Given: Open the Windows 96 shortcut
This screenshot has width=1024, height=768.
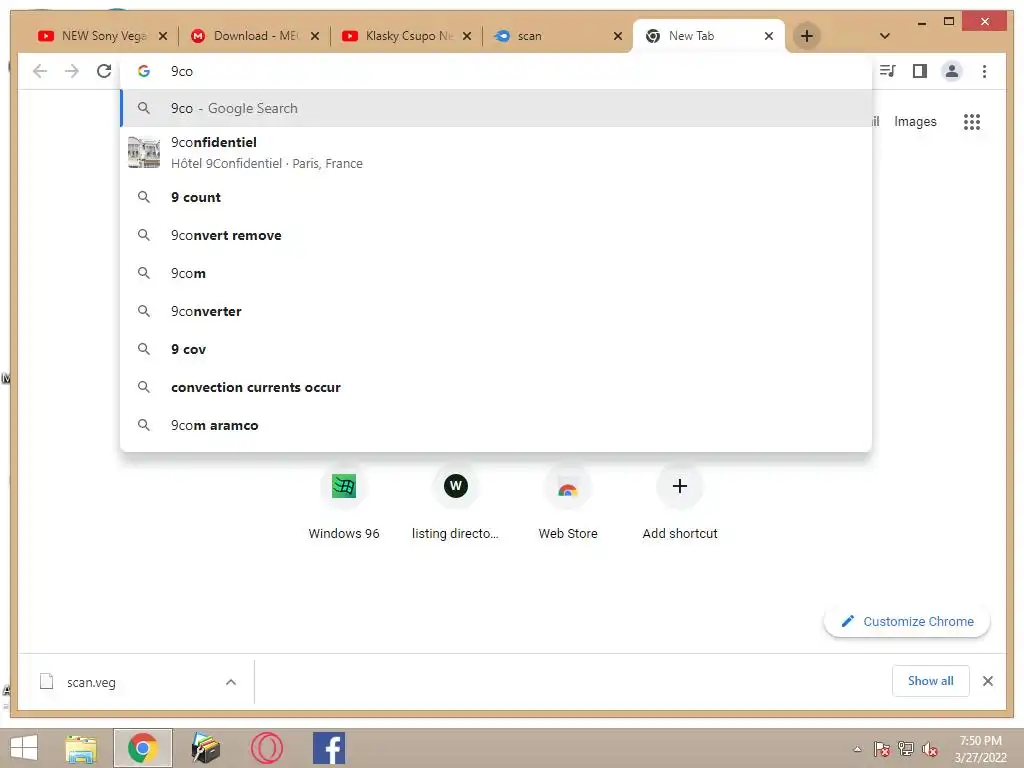Looking at the screenshot, I should click(x=344, y=503).
